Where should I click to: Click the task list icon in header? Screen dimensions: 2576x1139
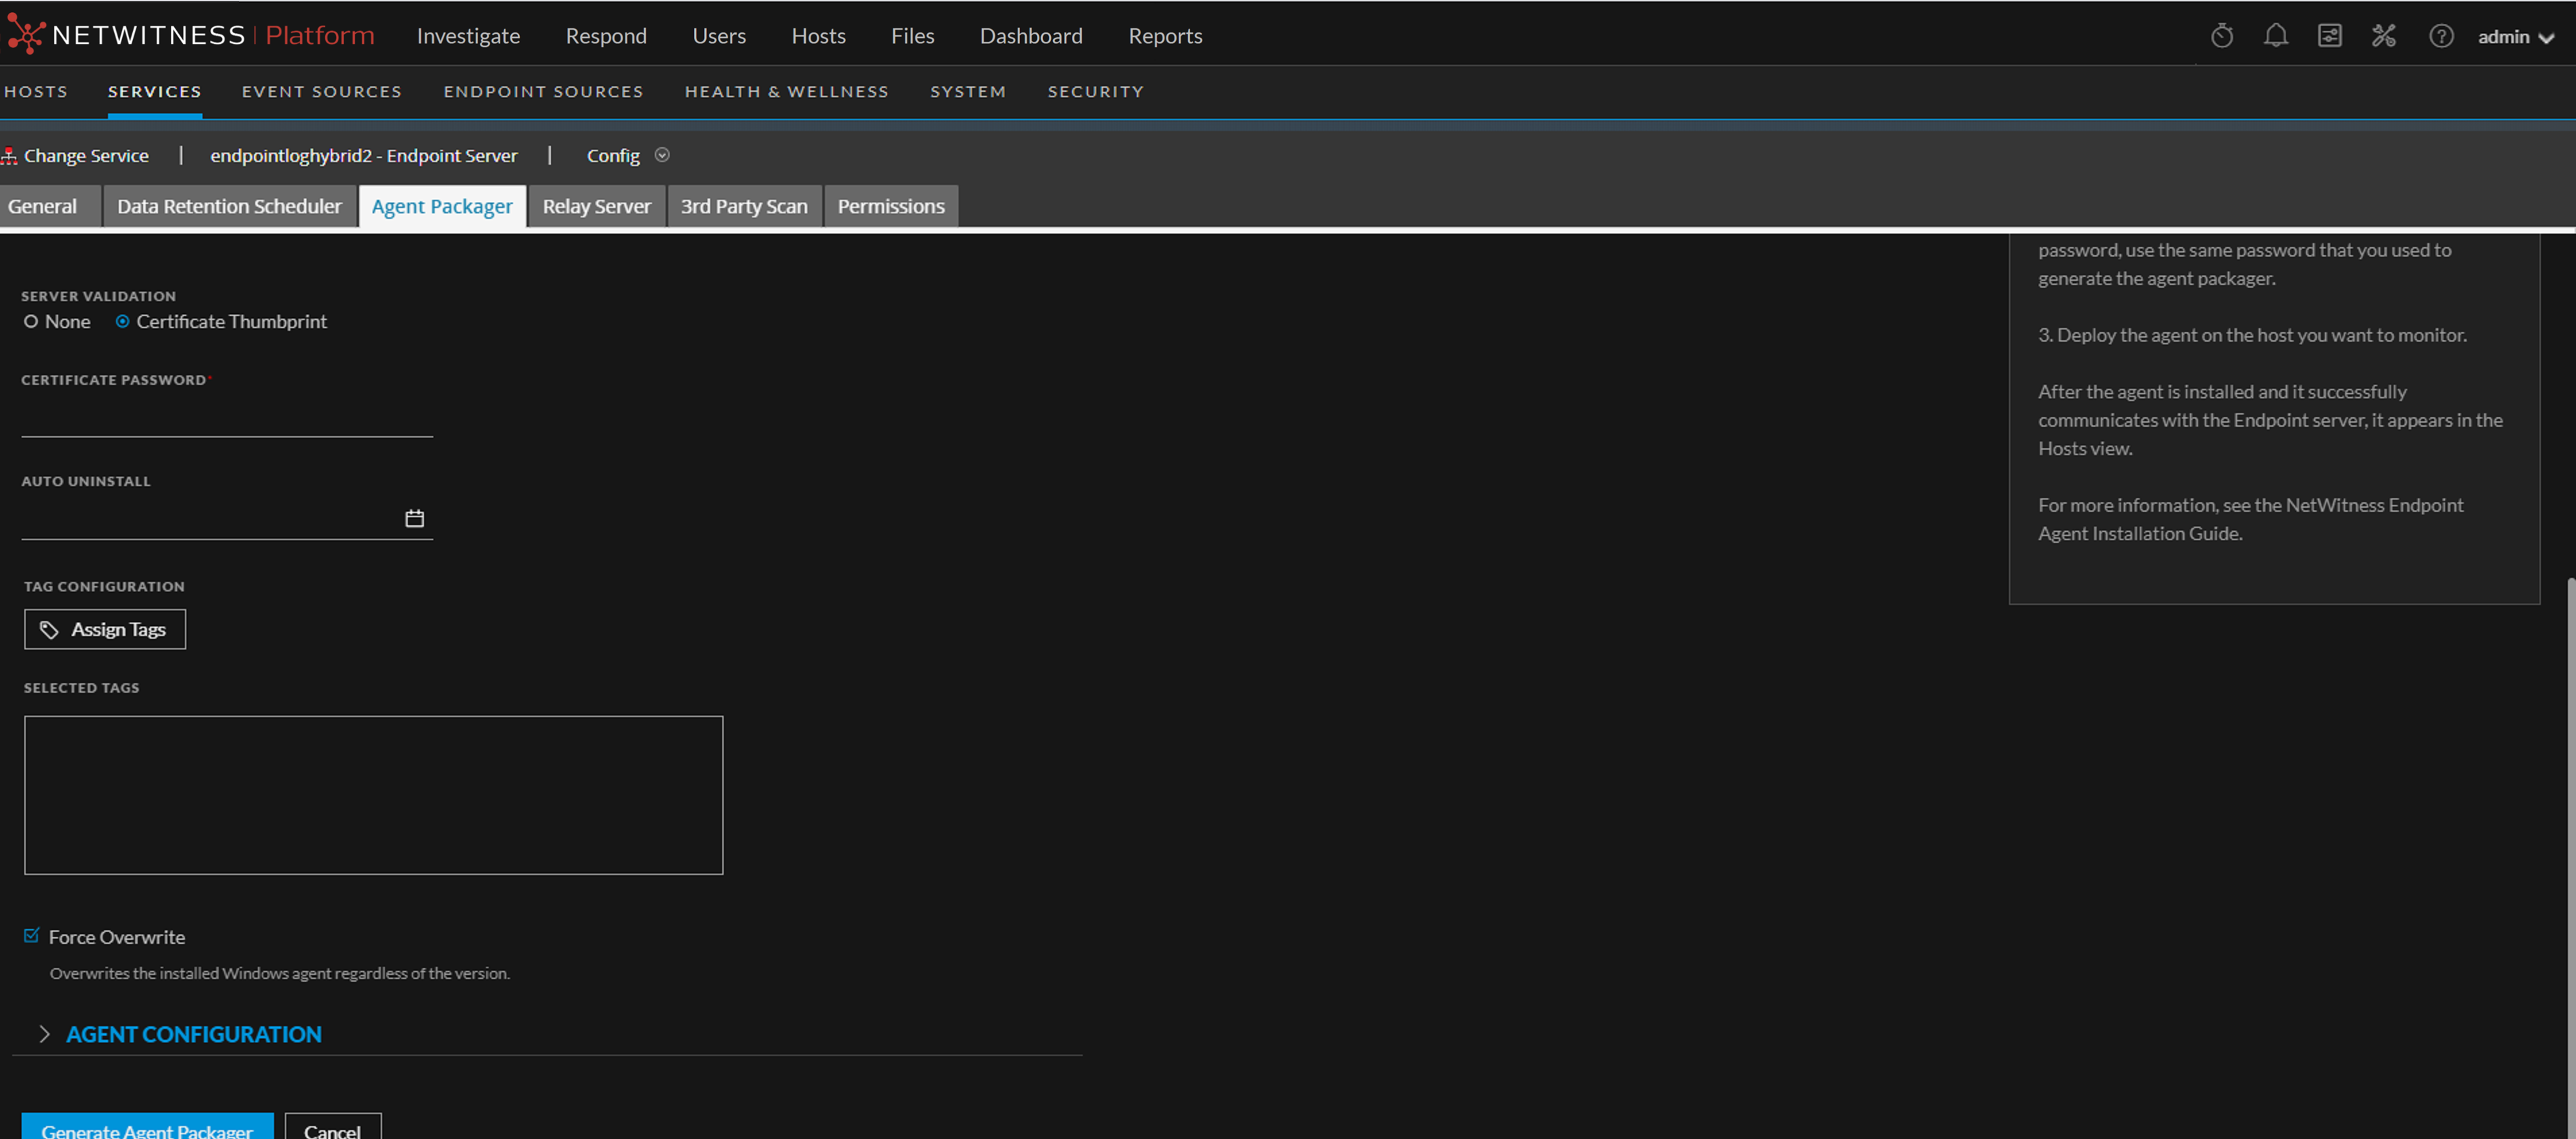2329,36
